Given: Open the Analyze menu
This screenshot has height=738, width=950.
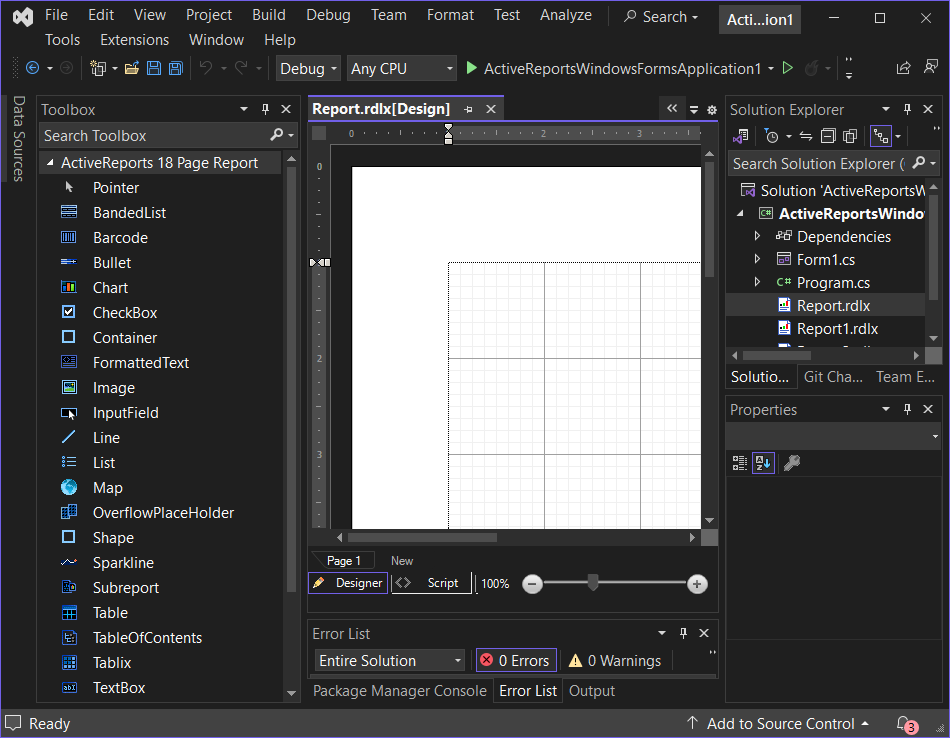Looking at the screenshot, I should pyautogui.click(x=565, y=15).
